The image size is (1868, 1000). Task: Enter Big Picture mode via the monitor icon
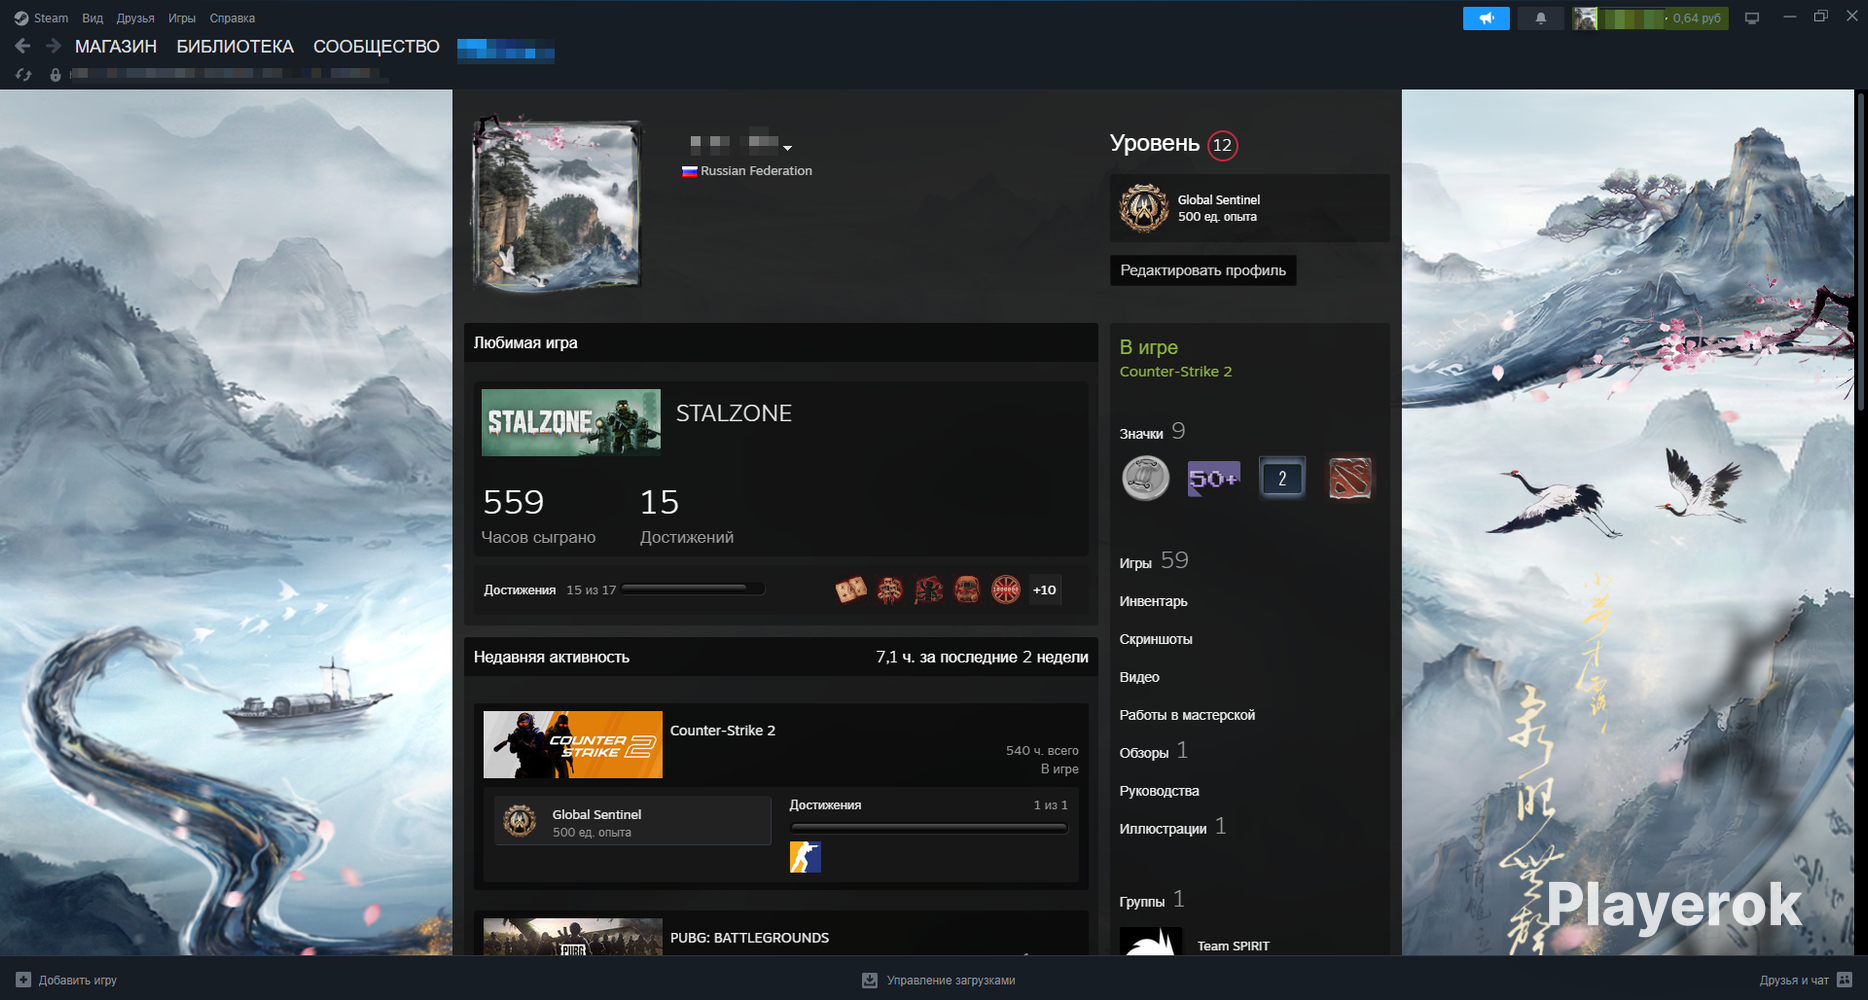pyautogui.click(x=1752, y=18)
